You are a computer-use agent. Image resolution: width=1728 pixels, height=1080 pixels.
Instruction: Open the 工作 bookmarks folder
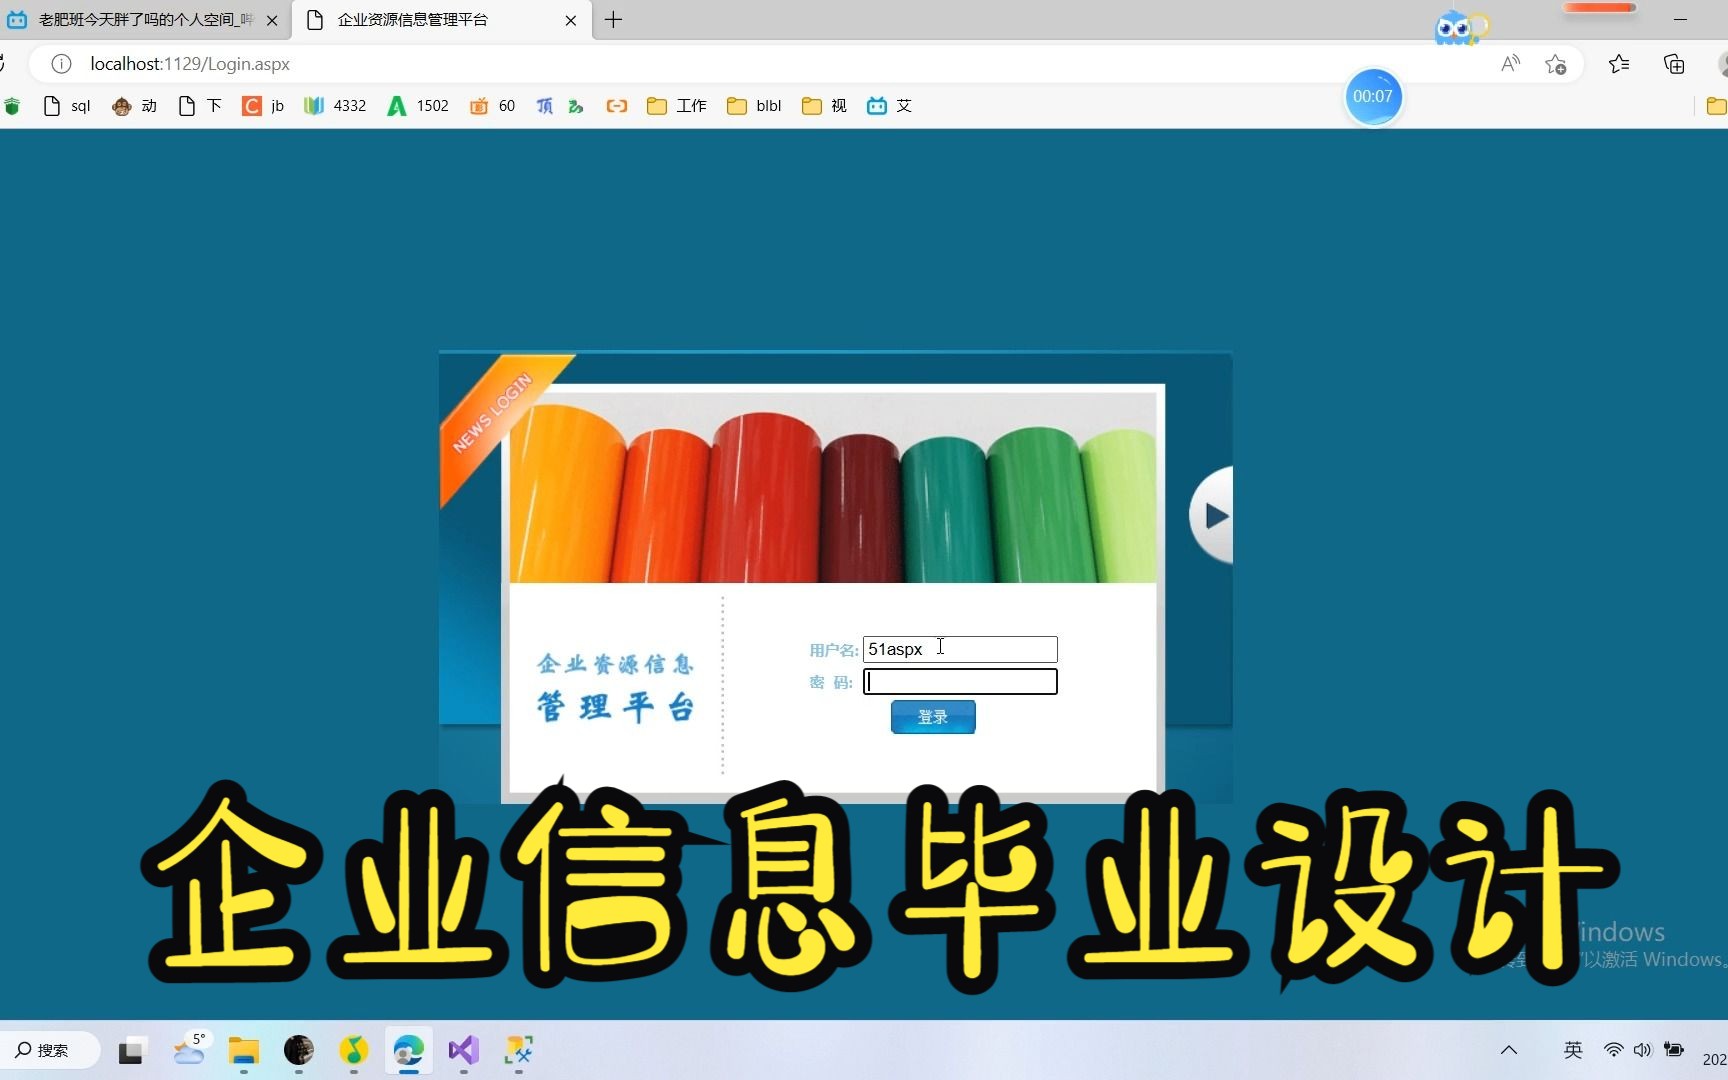(676, 106)
